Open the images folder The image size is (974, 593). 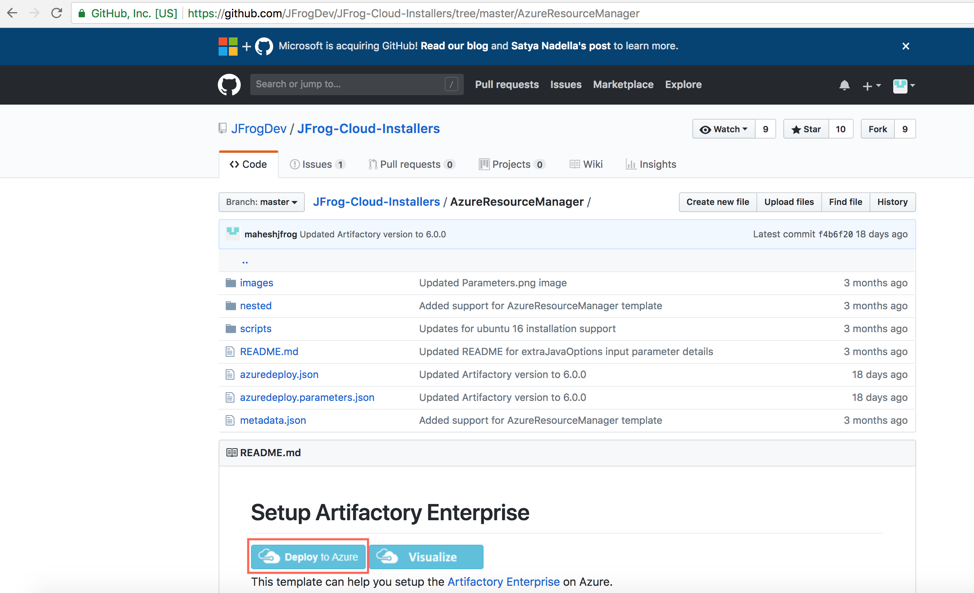(257, 282)
